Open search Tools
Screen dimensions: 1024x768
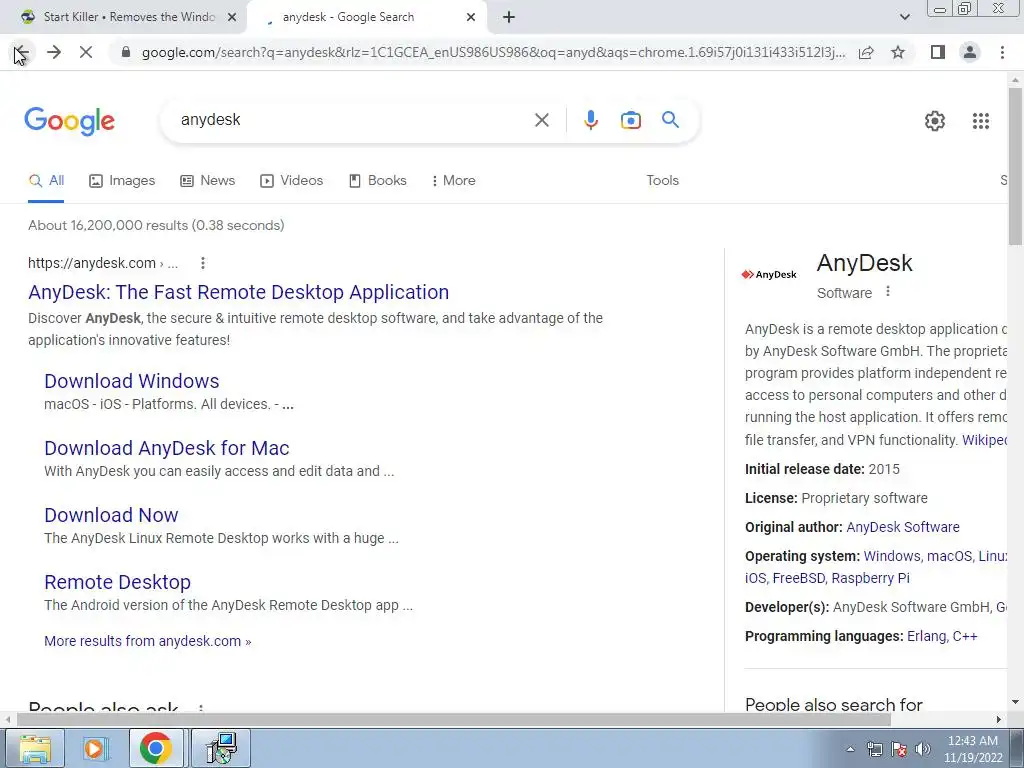[x=662, y=181]
